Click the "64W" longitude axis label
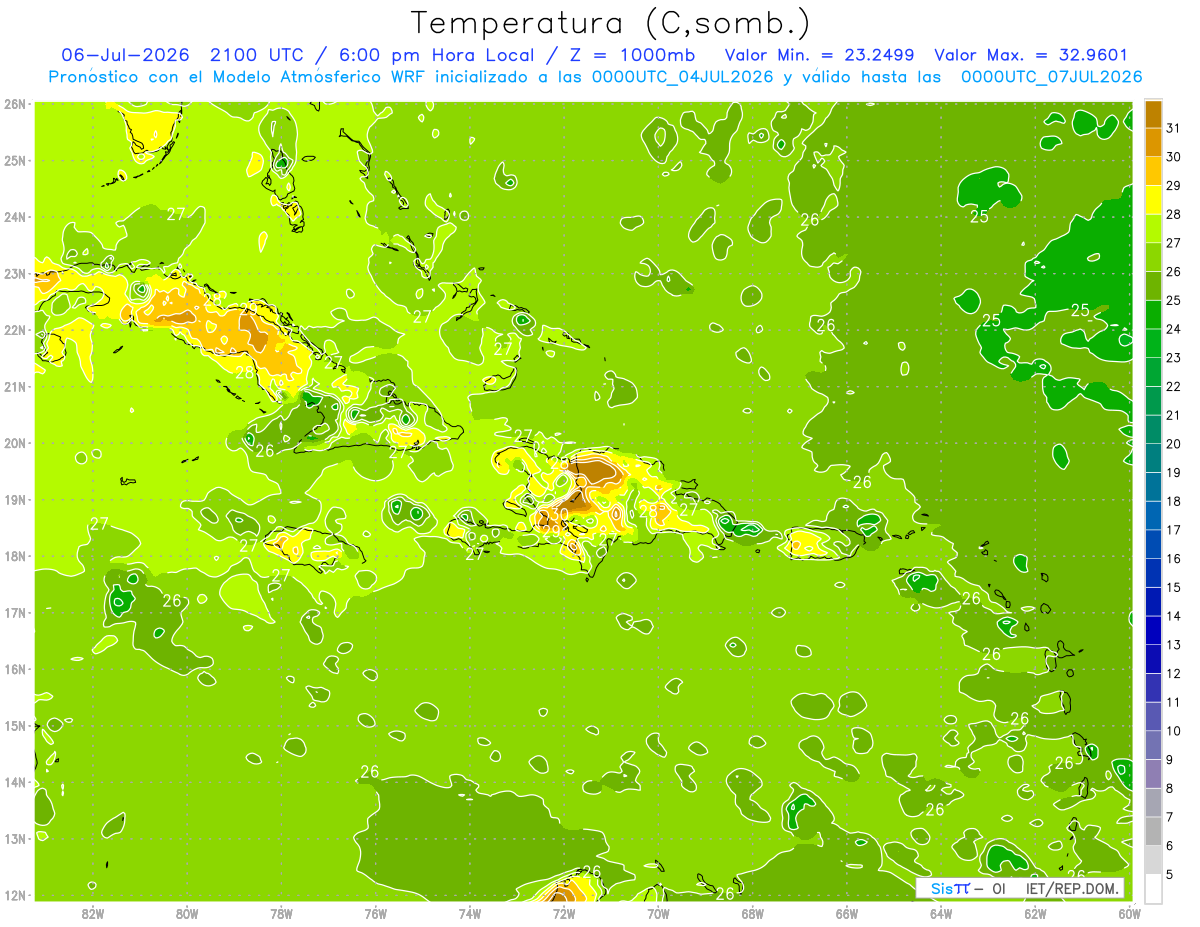 click(x=941, y=914)
